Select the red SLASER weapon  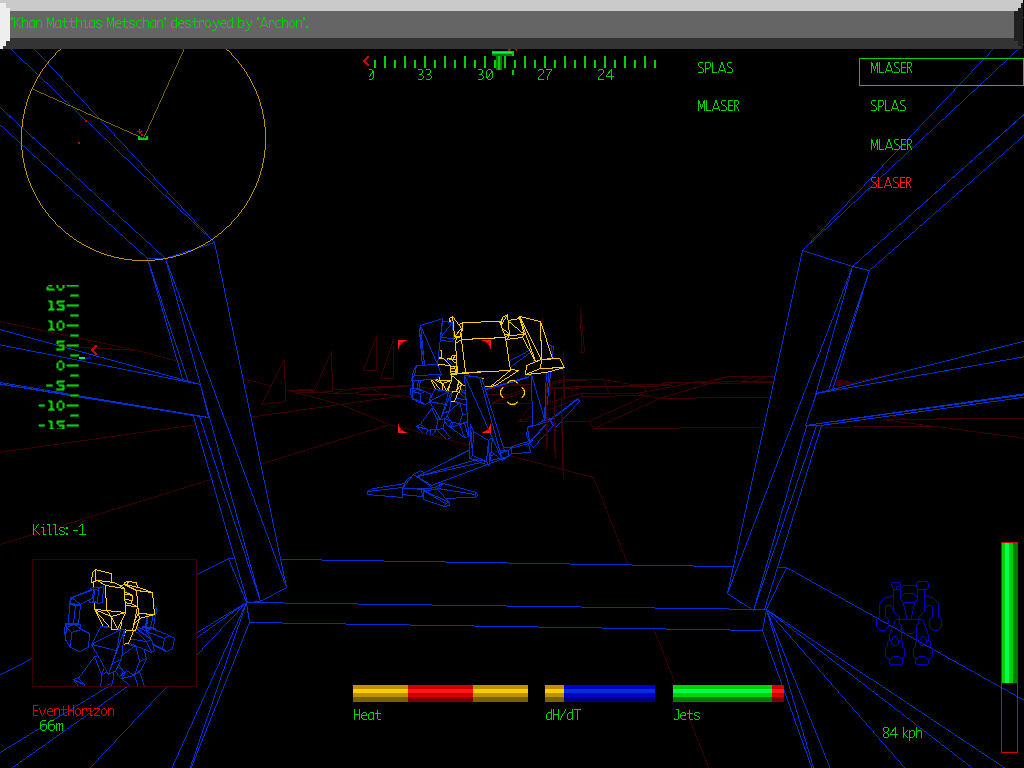pyautogui.click(x=891, y=183)
